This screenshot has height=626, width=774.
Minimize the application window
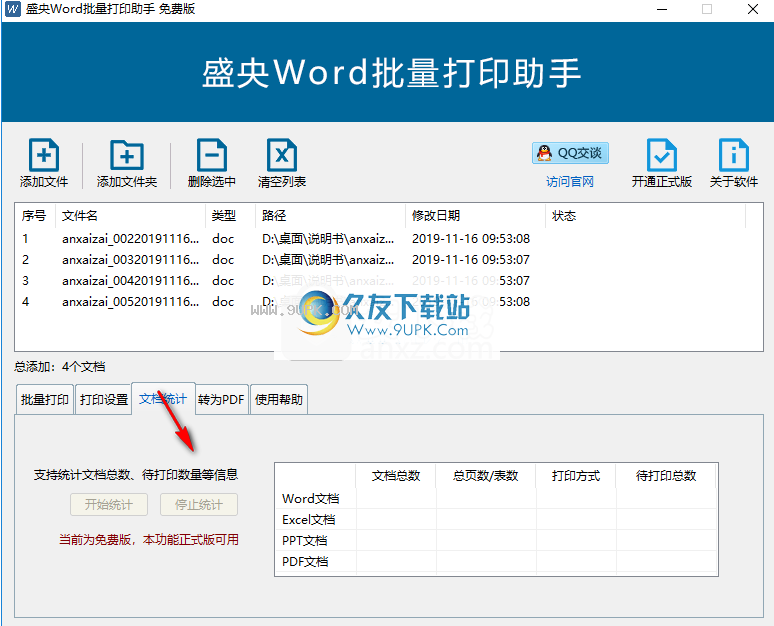tap(662, 9)
